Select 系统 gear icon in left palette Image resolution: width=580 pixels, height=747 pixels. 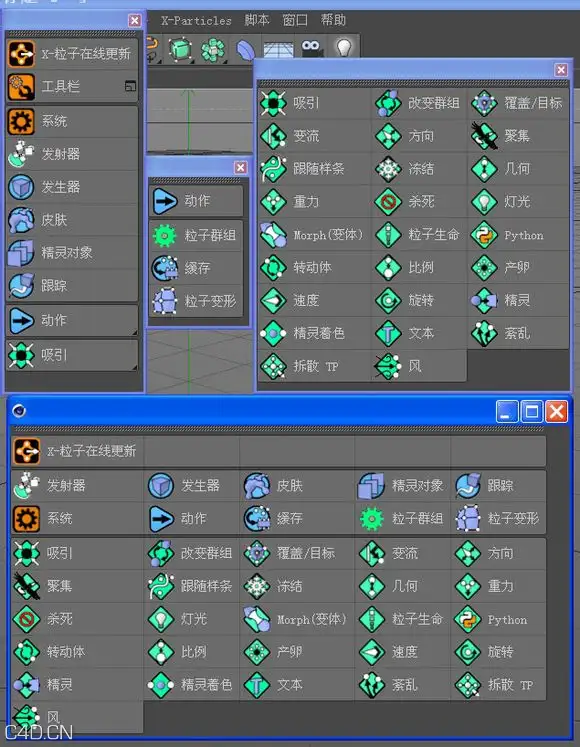(x=21, y=121)
